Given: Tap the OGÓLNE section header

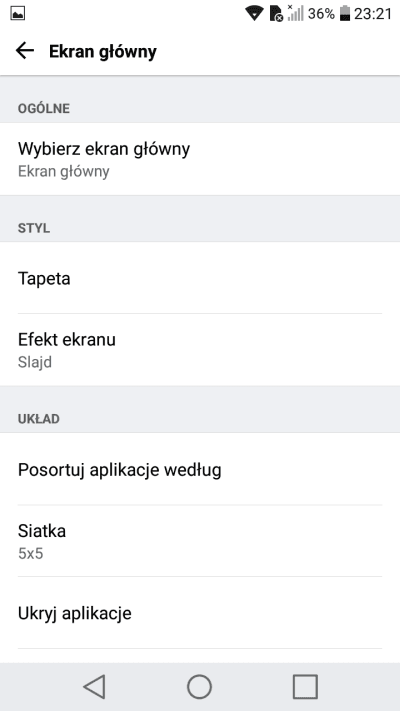Looking at the screenshot, I should click(x=44, y=108).
